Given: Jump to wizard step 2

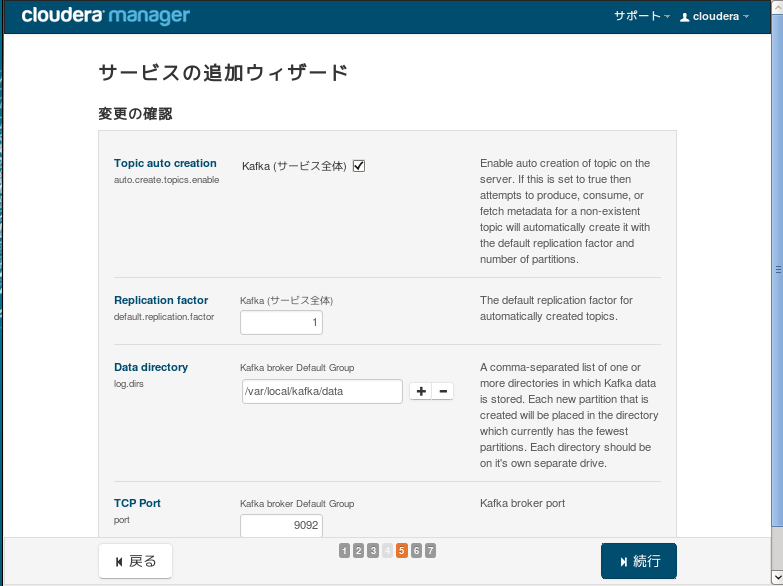Looking at the screenshot, I should pyautogui.click(x=359, y=551).
